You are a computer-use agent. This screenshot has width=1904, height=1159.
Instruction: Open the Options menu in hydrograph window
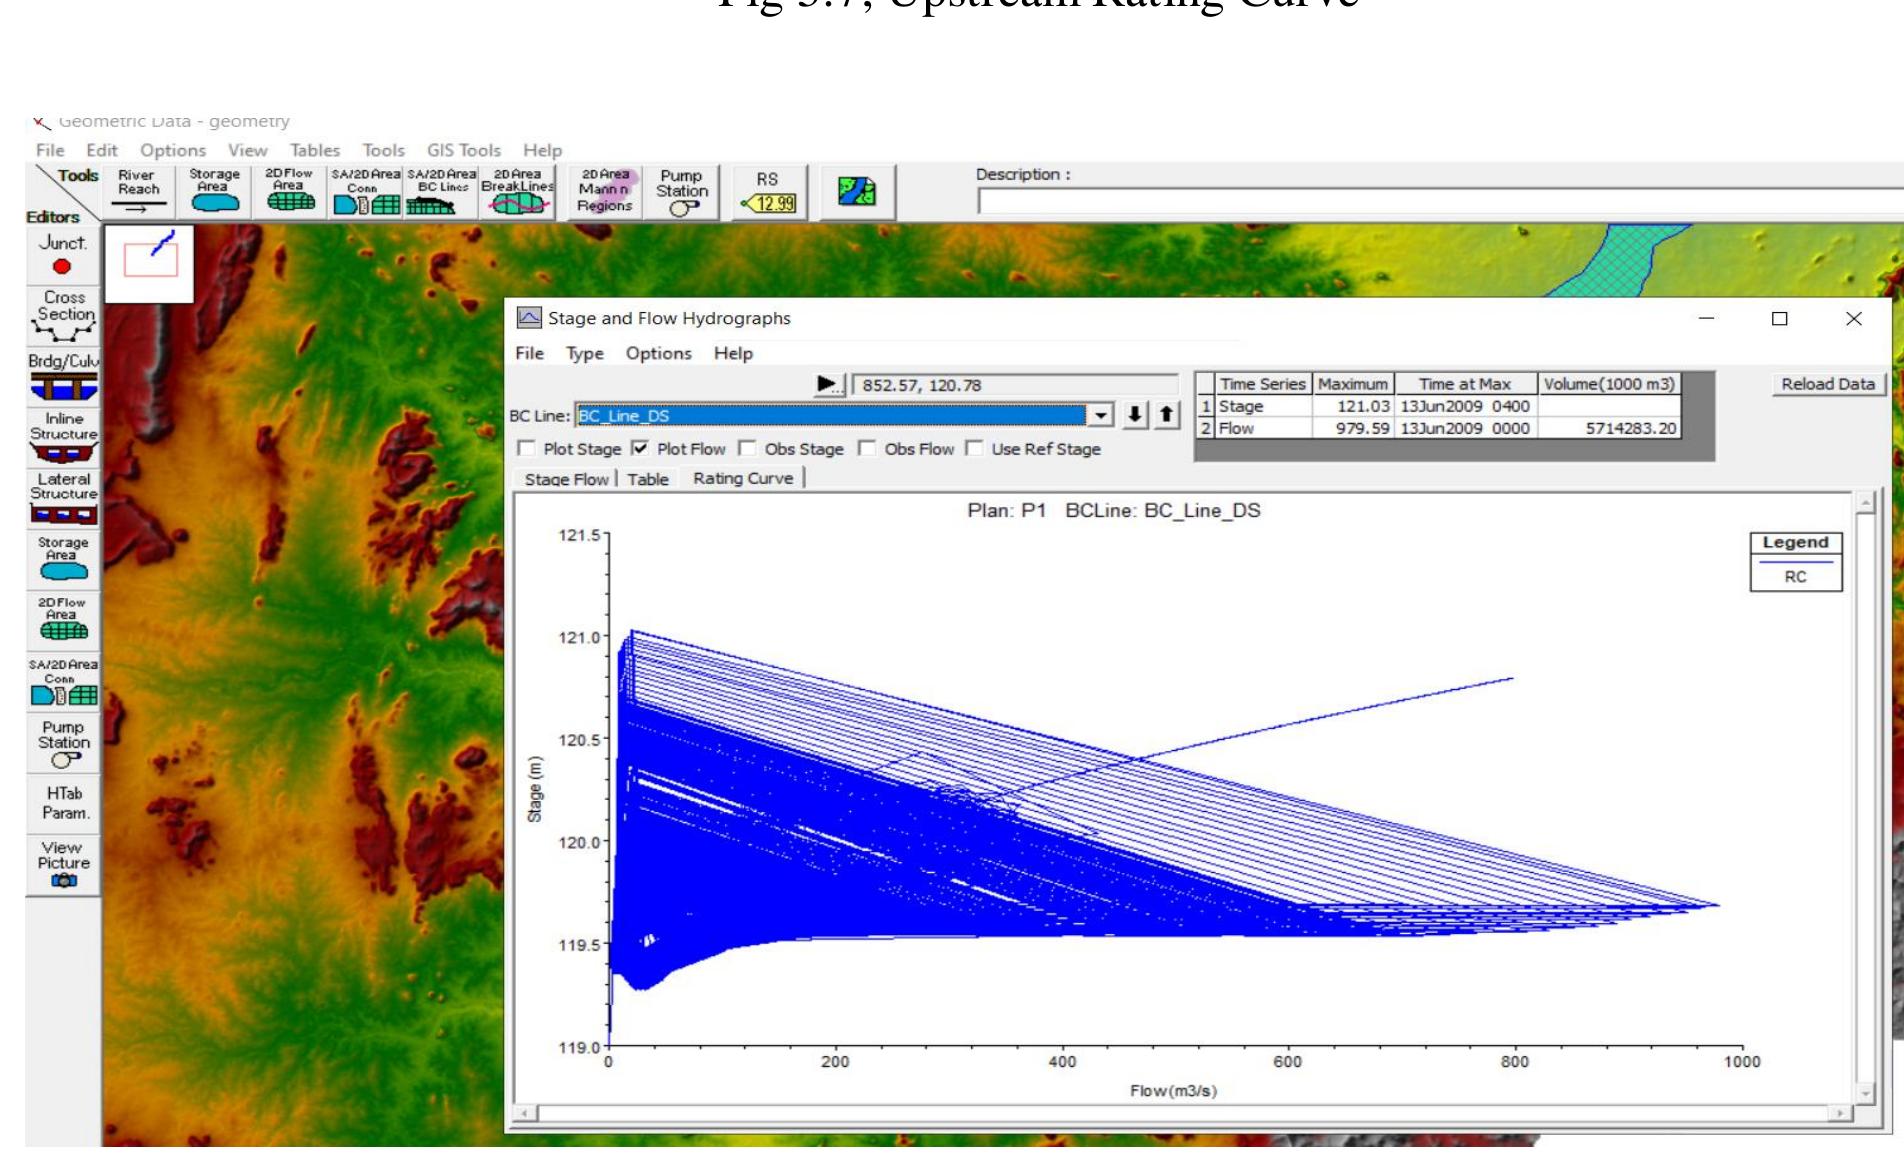659,354
